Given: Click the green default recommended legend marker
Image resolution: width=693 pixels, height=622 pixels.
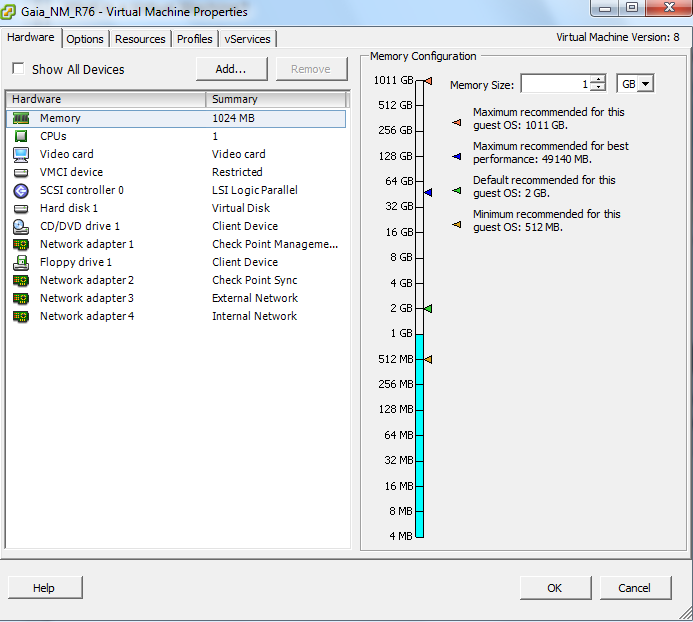Looking at the screenshot, I should click(457, 191).
